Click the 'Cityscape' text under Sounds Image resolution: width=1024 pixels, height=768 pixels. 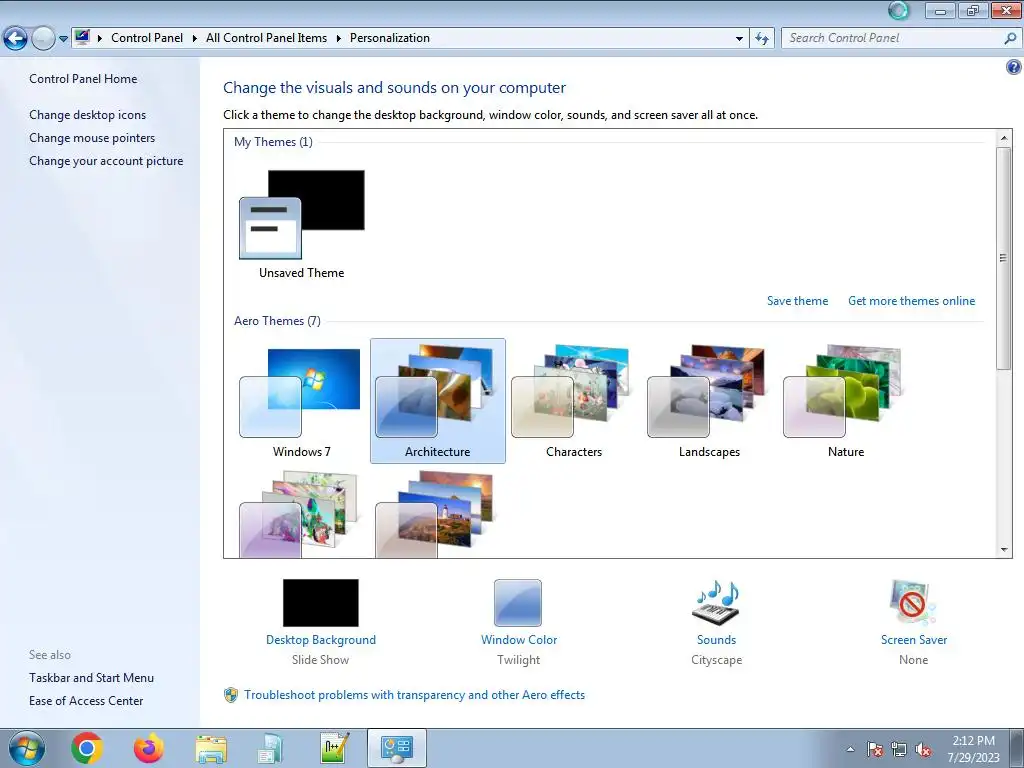(716, 660)
